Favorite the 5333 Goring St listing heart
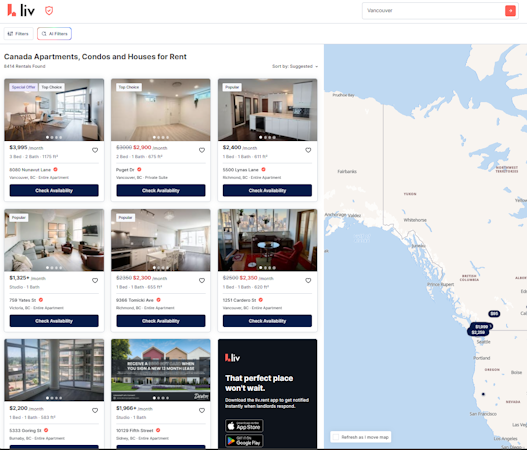This screenshot has width=527, height=450. tap(95, 411)
